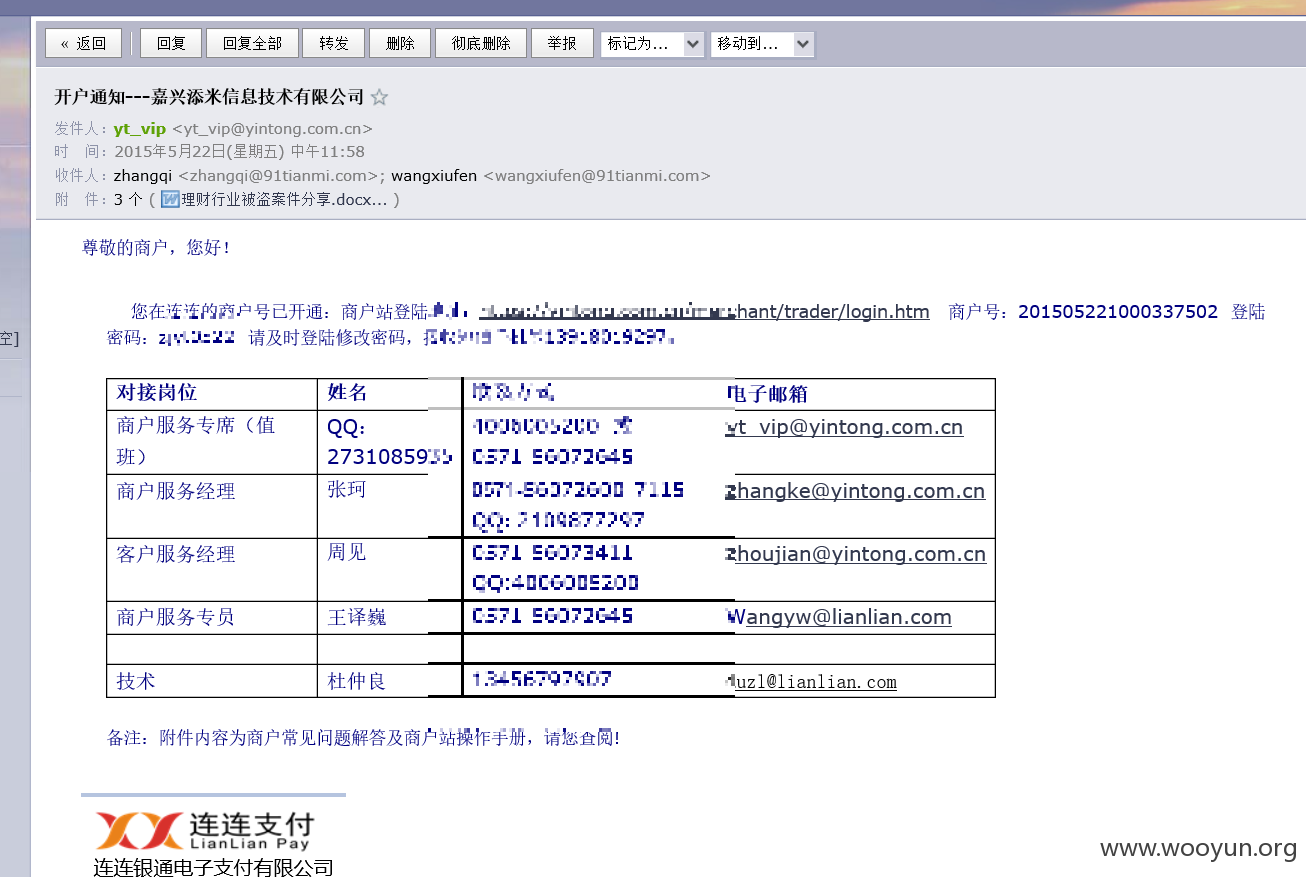This screenshot has height=877, width=1306.
Task: Click the zhangke@yintong.com.cn email link
Action: [855, 491]
